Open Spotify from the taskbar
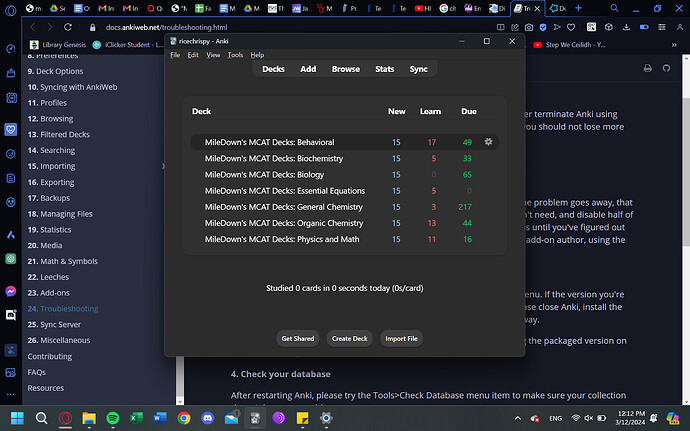690x431 pixels. point(113,418)
